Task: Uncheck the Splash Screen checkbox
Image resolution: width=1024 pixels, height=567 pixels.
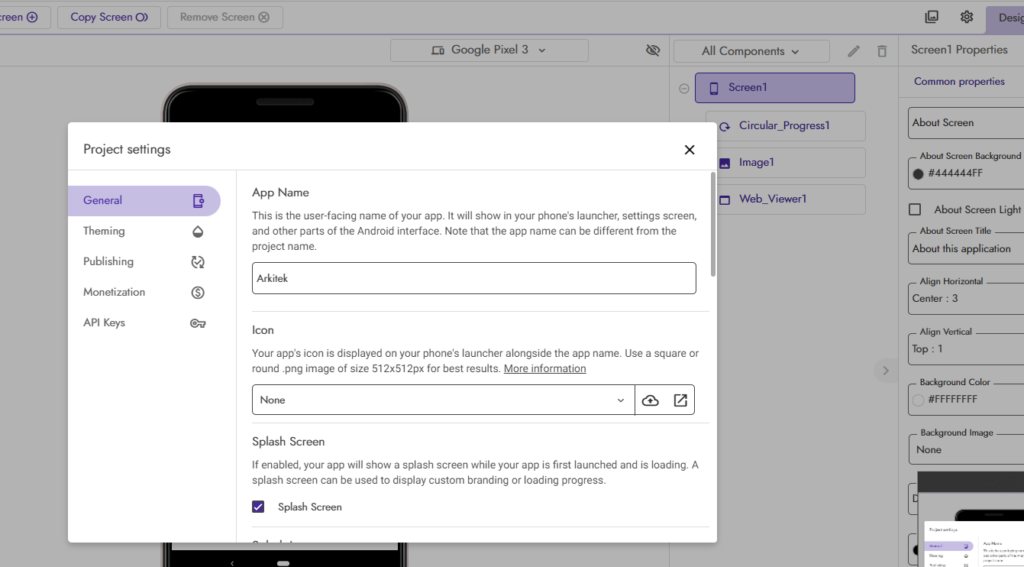Action: pos(259,507)
